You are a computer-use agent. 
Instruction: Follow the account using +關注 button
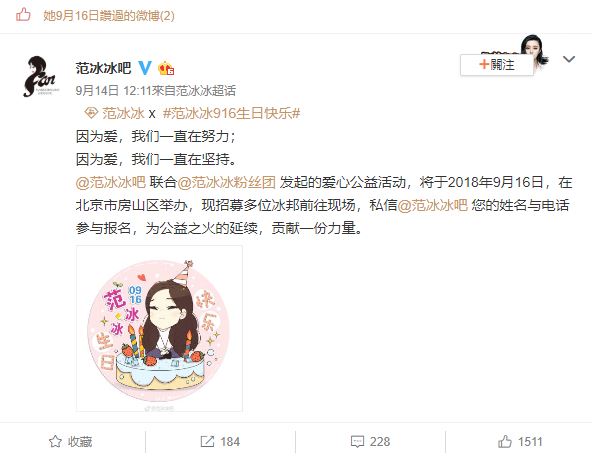(x=497, y=65)
